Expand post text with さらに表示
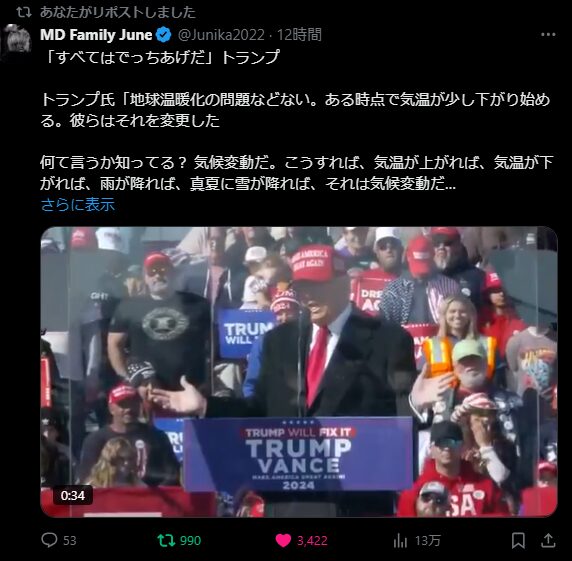 pos(78,204)
